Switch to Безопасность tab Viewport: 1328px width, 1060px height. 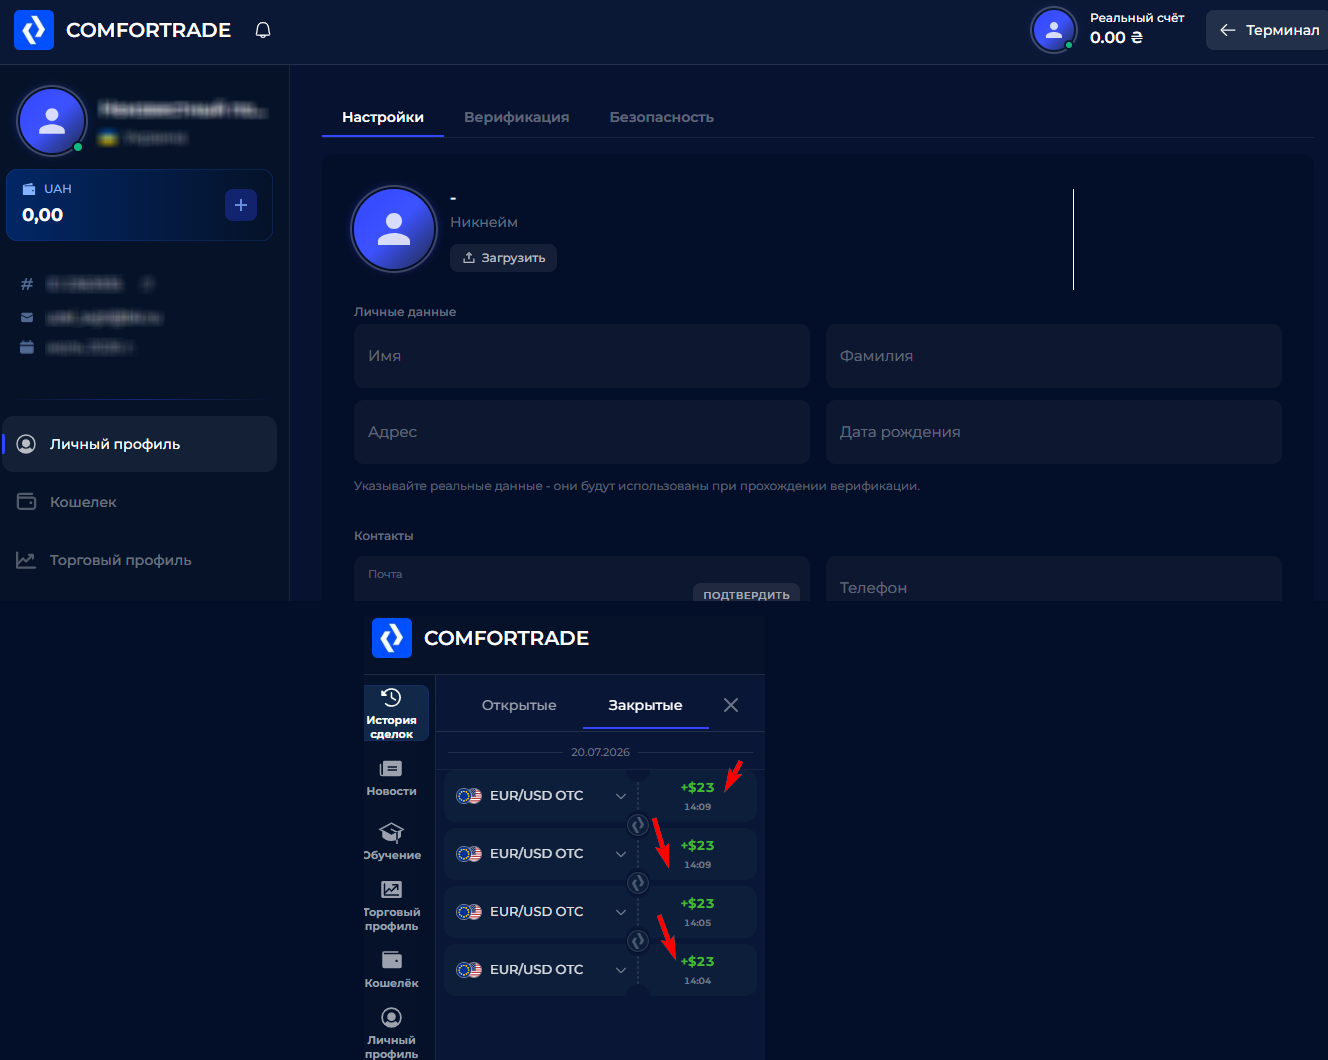coord(662,117)
